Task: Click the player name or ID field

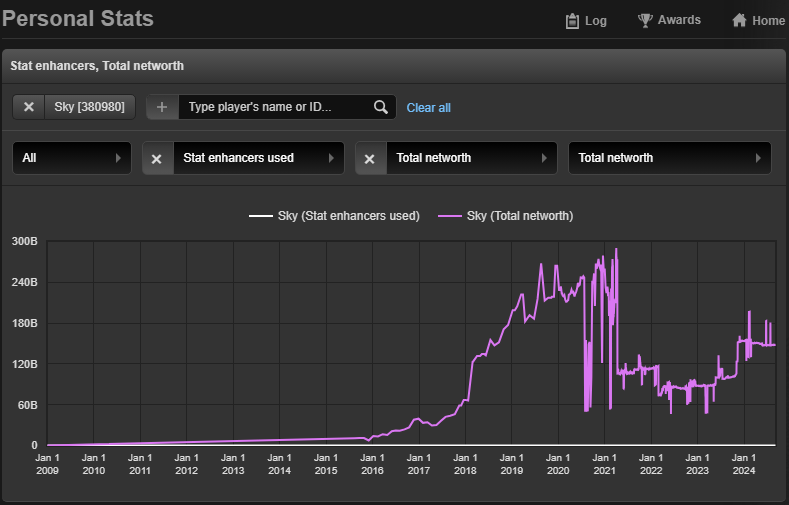Action: coord(275,107)
